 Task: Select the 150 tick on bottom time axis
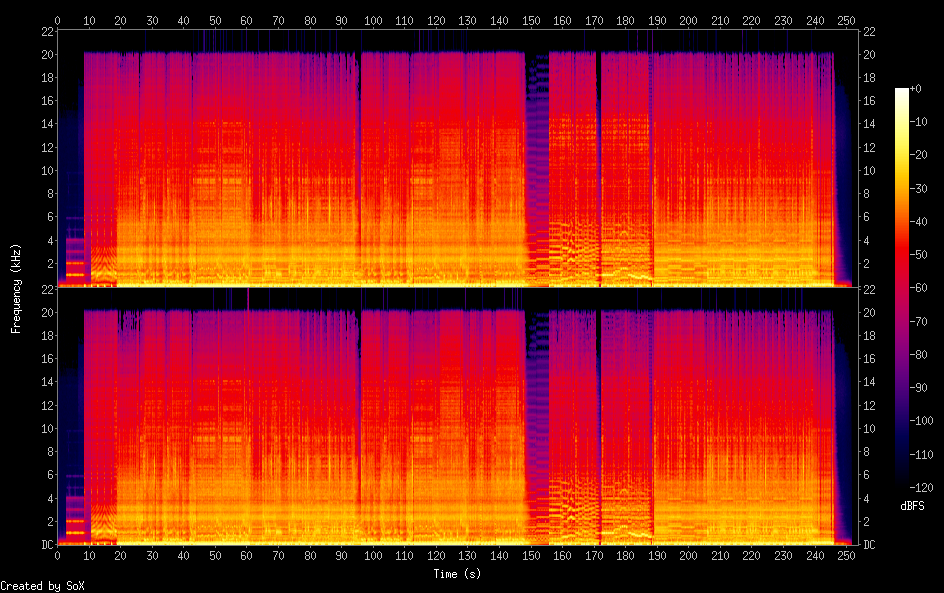(x=531, y=555)
